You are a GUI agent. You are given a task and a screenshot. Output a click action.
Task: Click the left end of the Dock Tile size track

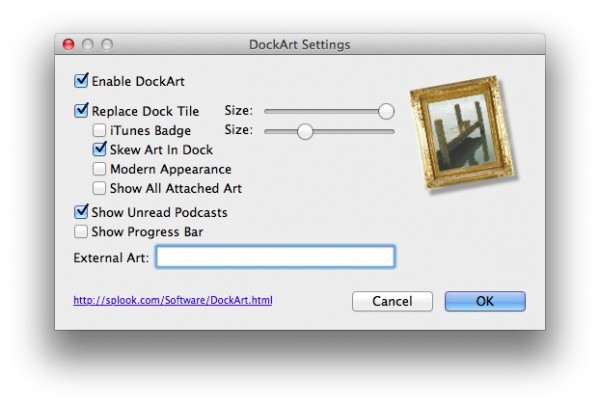[x=268, y=111]
